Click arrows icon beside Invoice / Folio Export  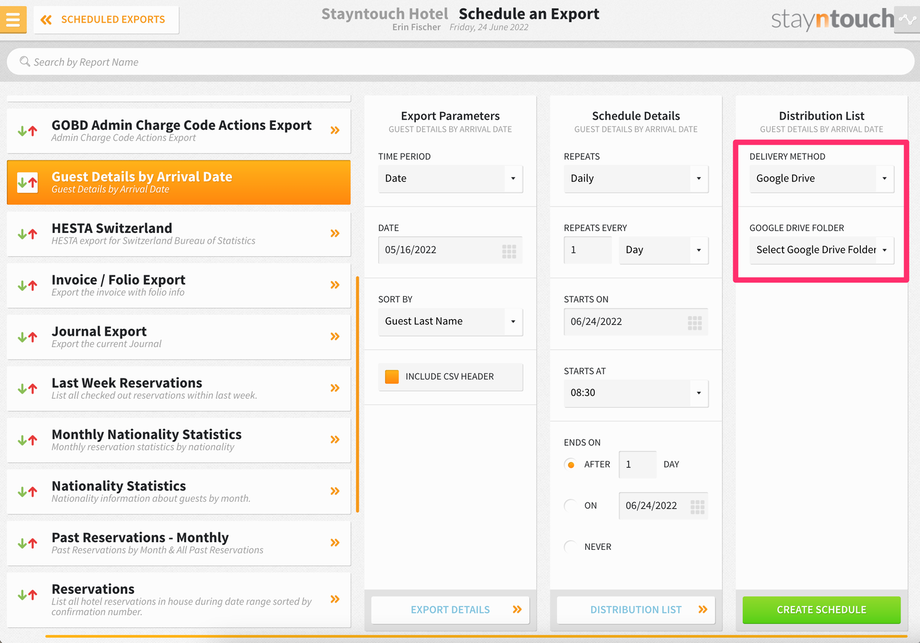pos(27,286)
